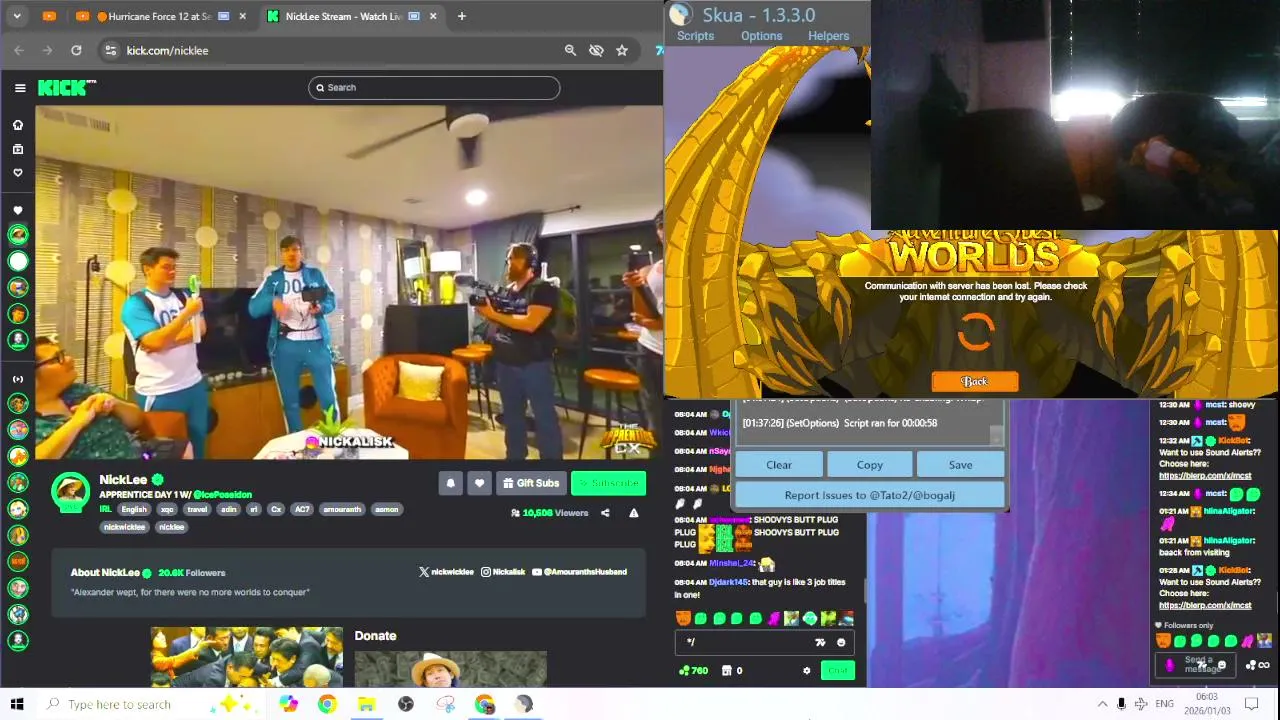The width and height of the screenshot is (1280, 720).
Task: Click the crossed-out eye icon in address bar
Action: click(596, 50)
